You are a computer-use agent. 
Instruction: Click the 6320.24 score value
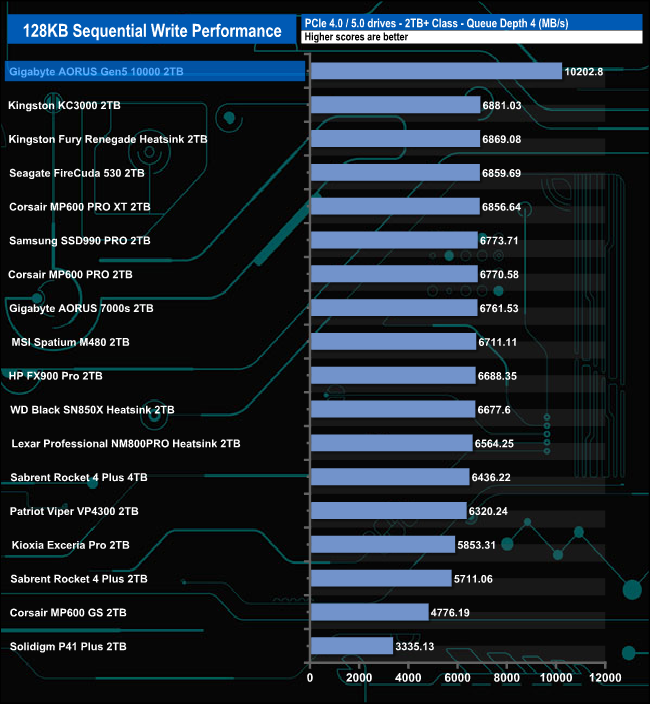click(x=488, y=511)
